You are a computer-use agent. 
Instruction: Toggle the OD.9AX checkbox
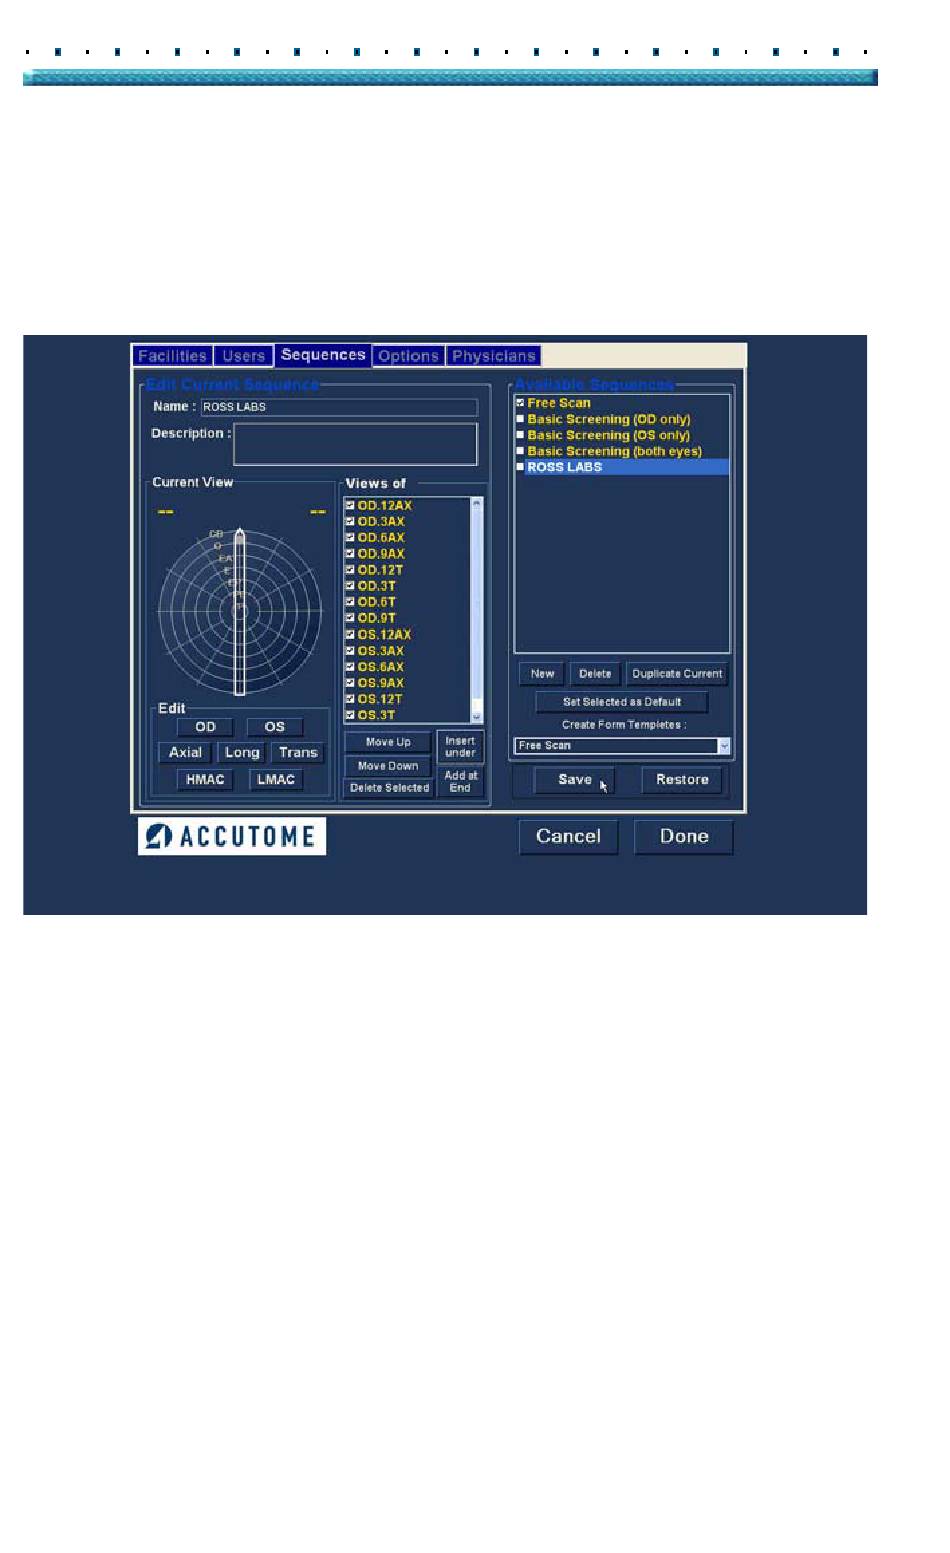pos(350,554)
